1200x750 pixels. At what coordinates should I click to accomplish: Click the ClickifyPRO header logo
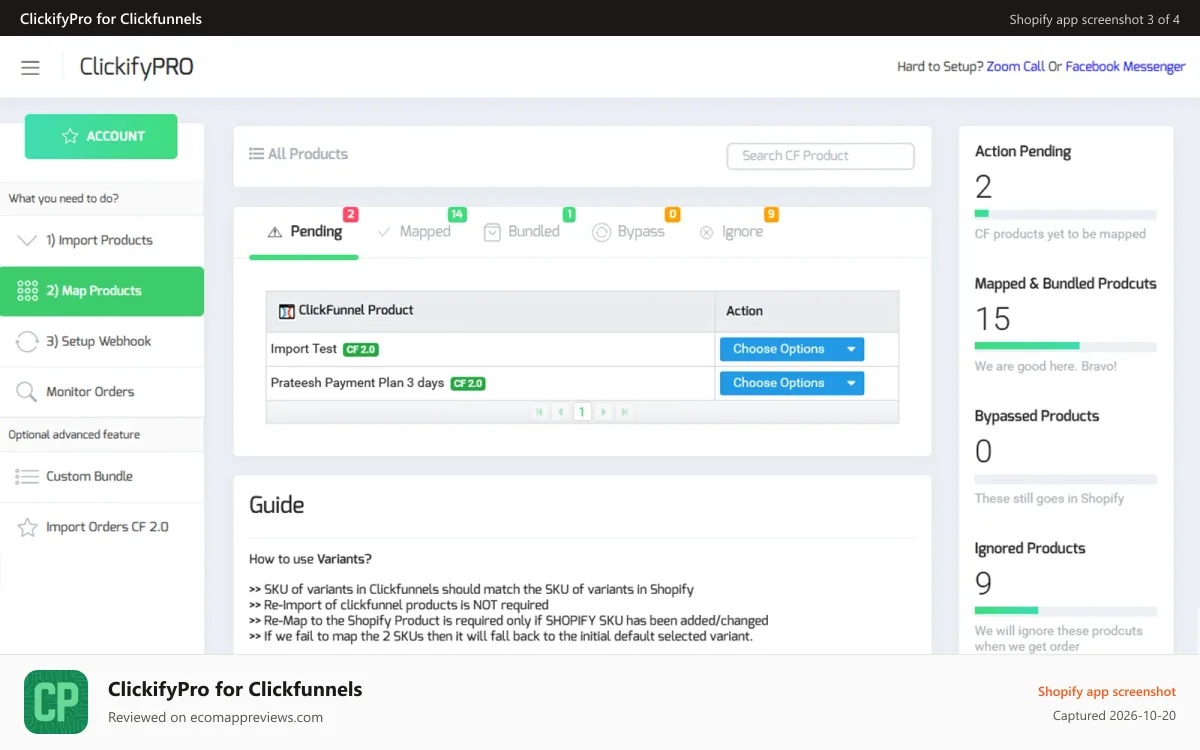point(137,67)
